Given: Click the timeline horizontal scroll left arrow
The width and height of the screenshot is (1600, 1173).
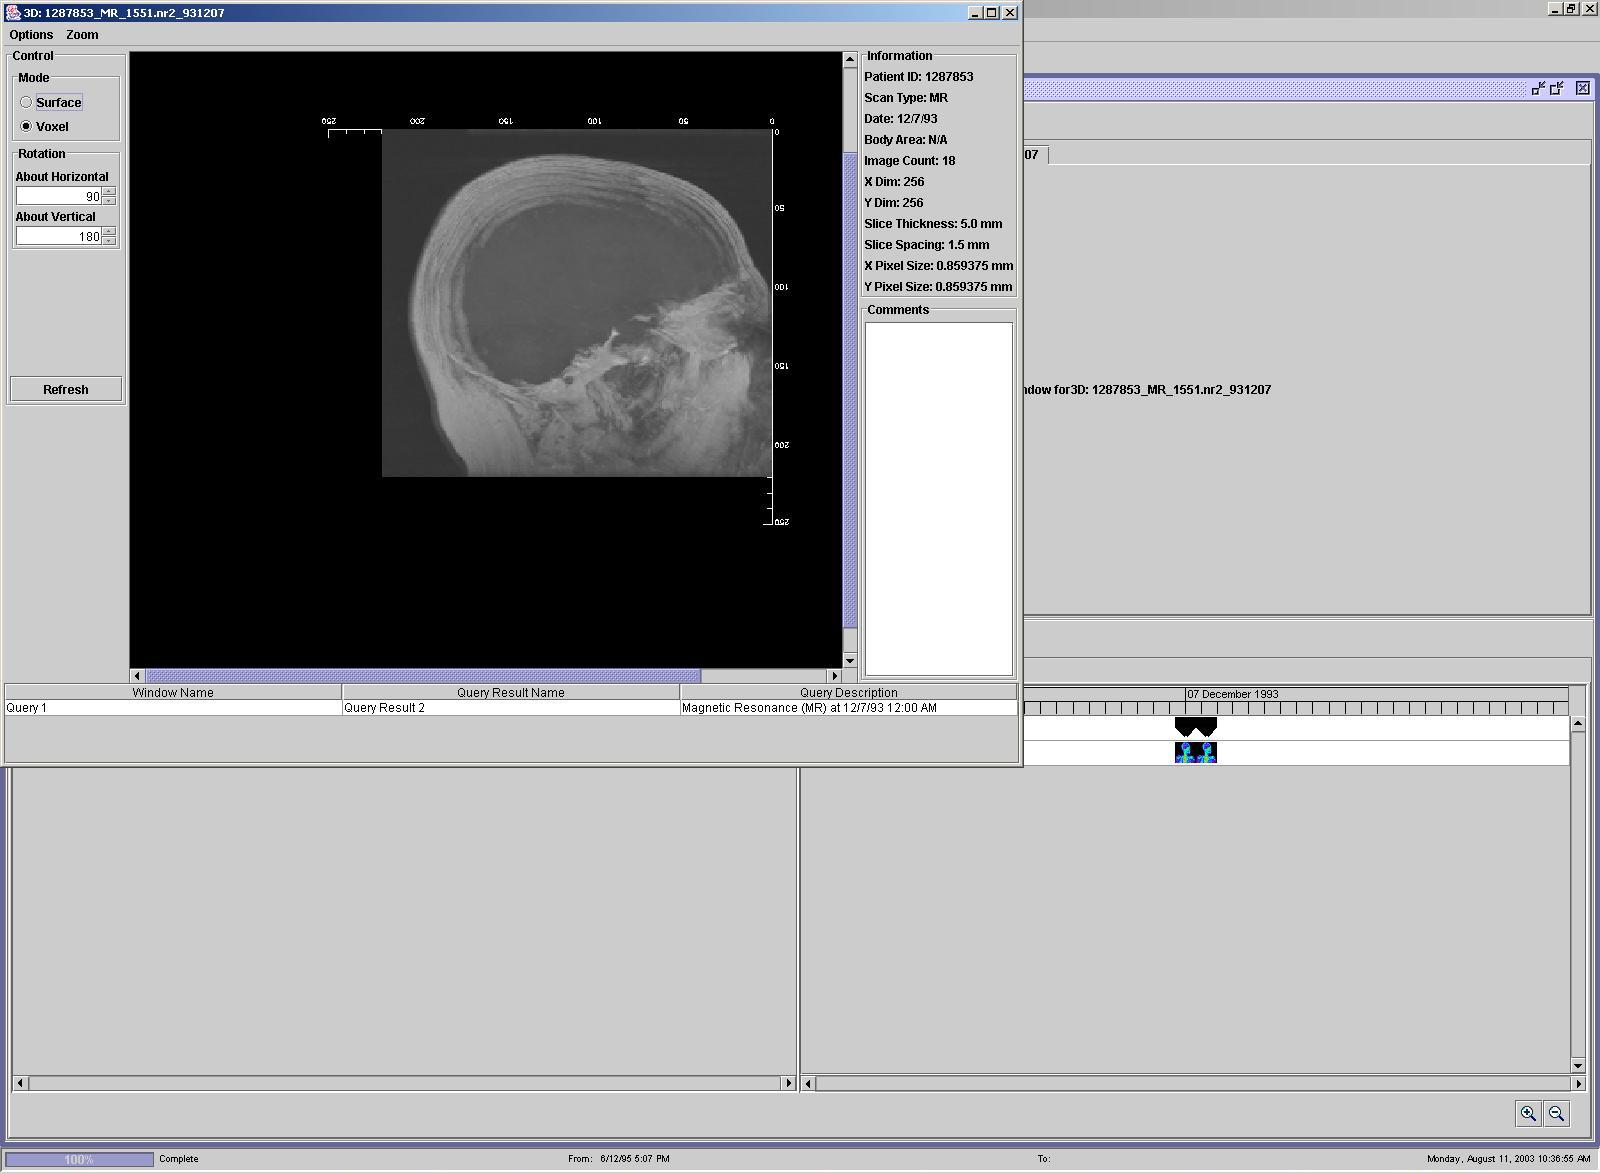Looking at the screenshot, I should (809, 1083).
